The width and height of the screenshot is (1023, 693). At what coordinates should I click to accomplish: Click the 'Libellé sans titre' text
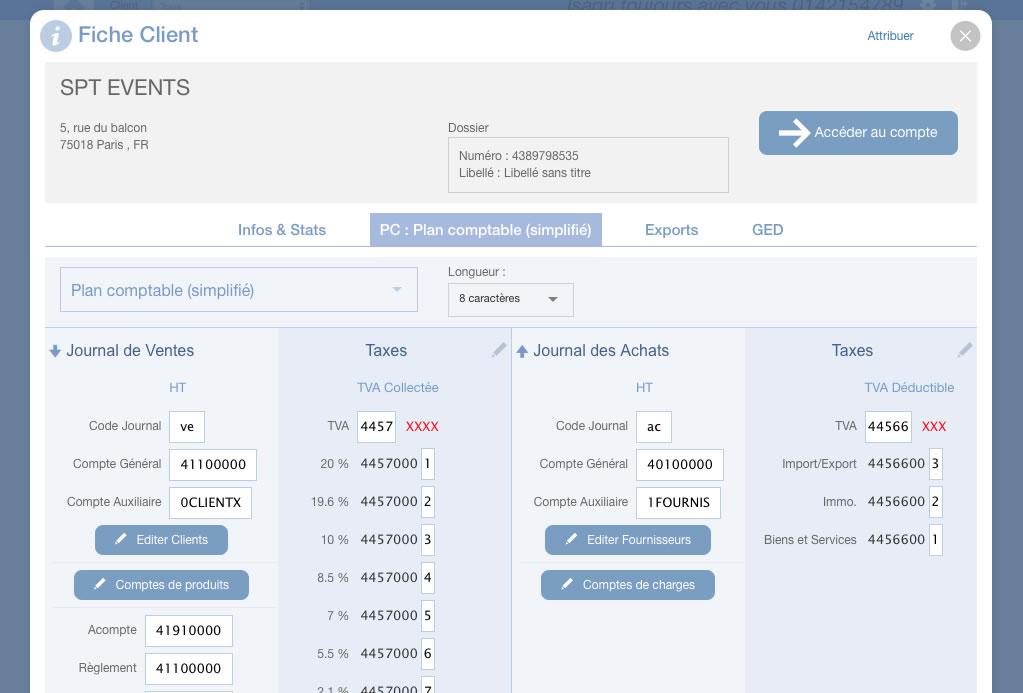(547, 173)
